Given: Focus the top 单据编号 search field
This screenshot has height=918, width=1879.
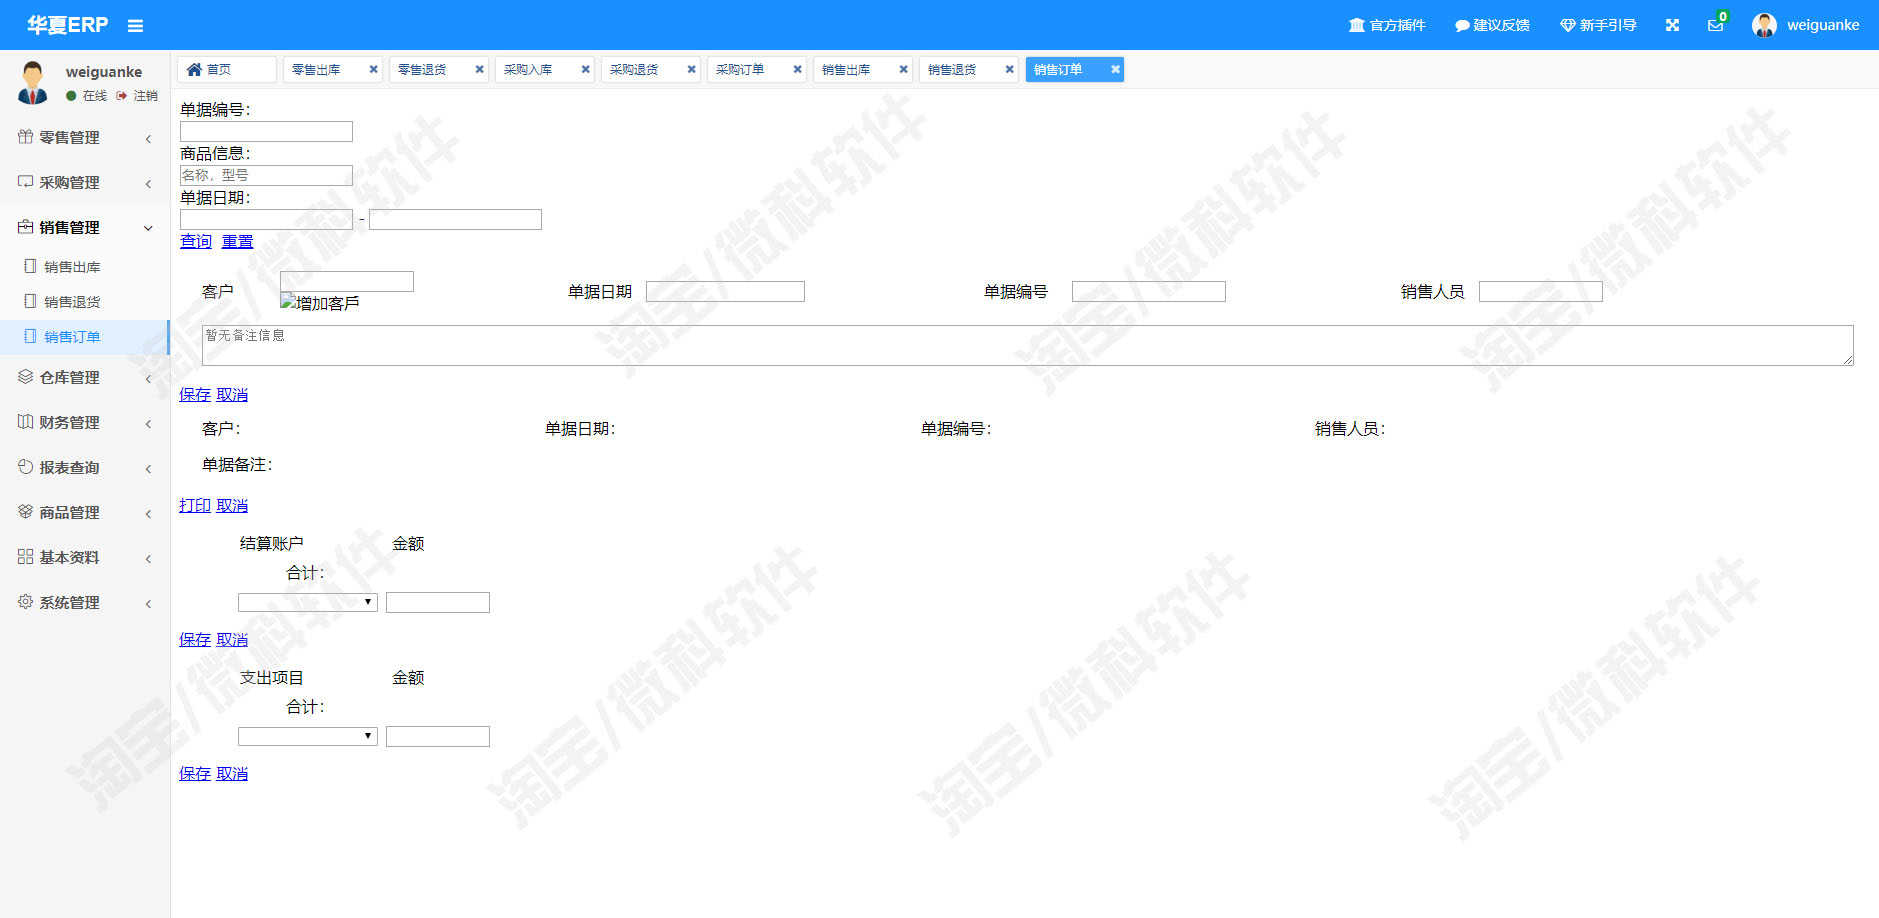Looking at the screenshot, I should click(266, 131).
